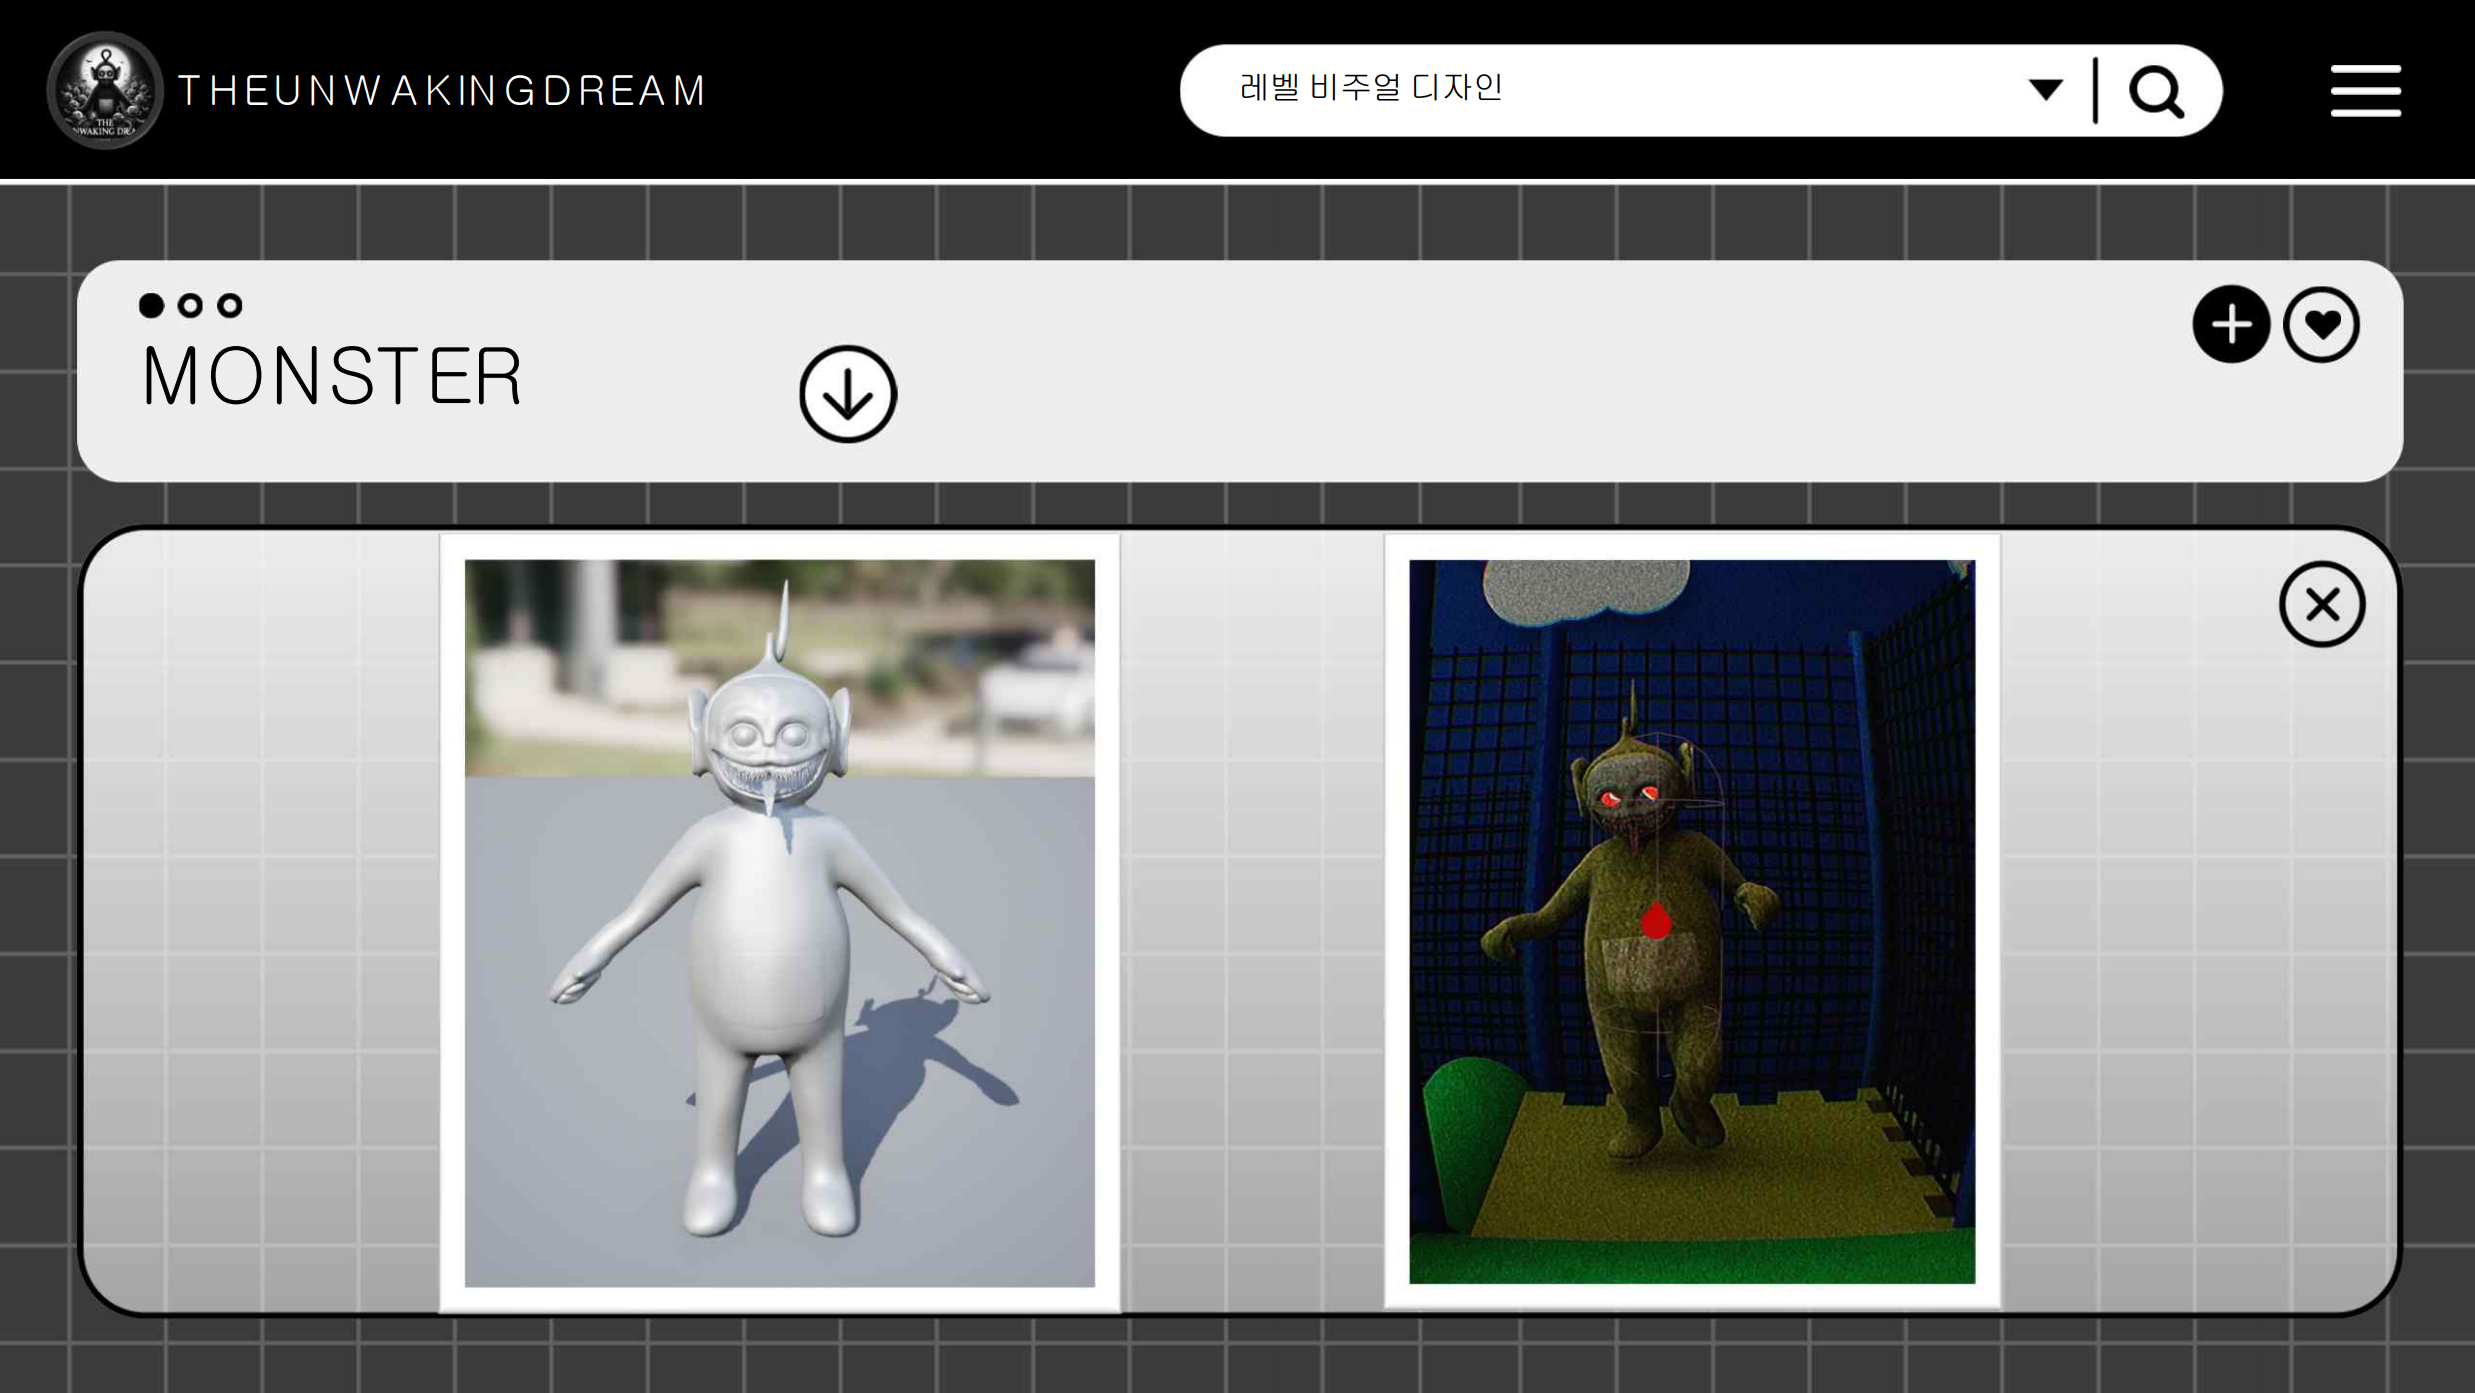Click the heart favorite icon
2475x1393 pixels.
tap(2321, 324)
